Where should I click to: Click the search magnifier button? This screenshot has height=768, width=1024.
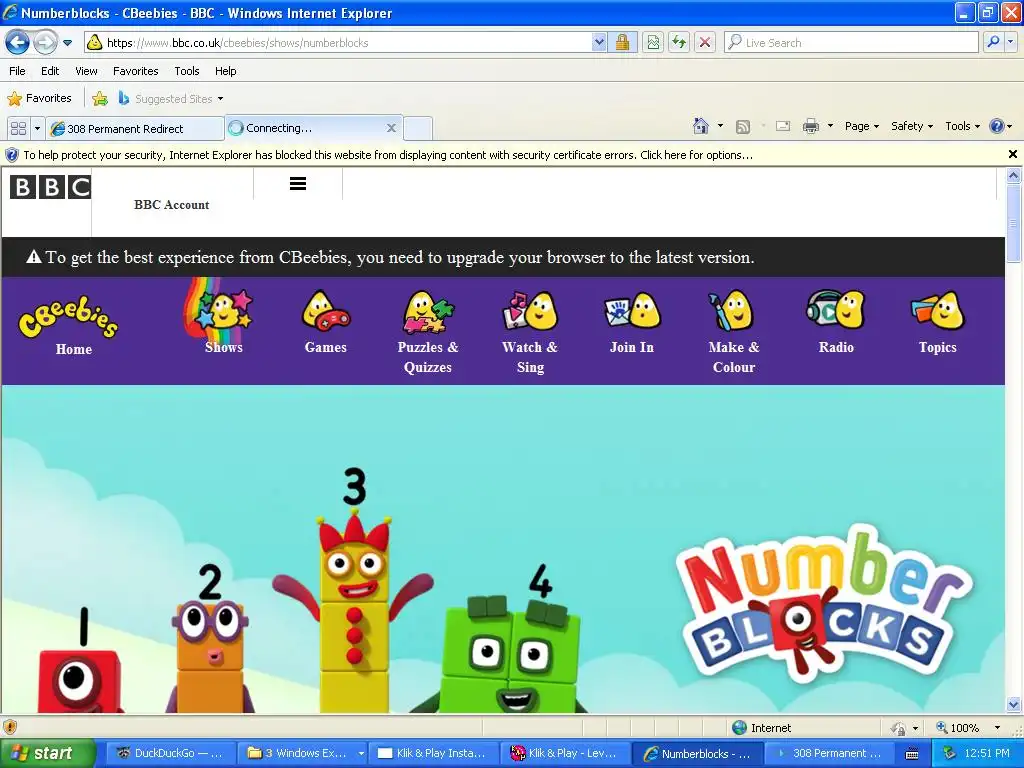[x=993, y=42]
